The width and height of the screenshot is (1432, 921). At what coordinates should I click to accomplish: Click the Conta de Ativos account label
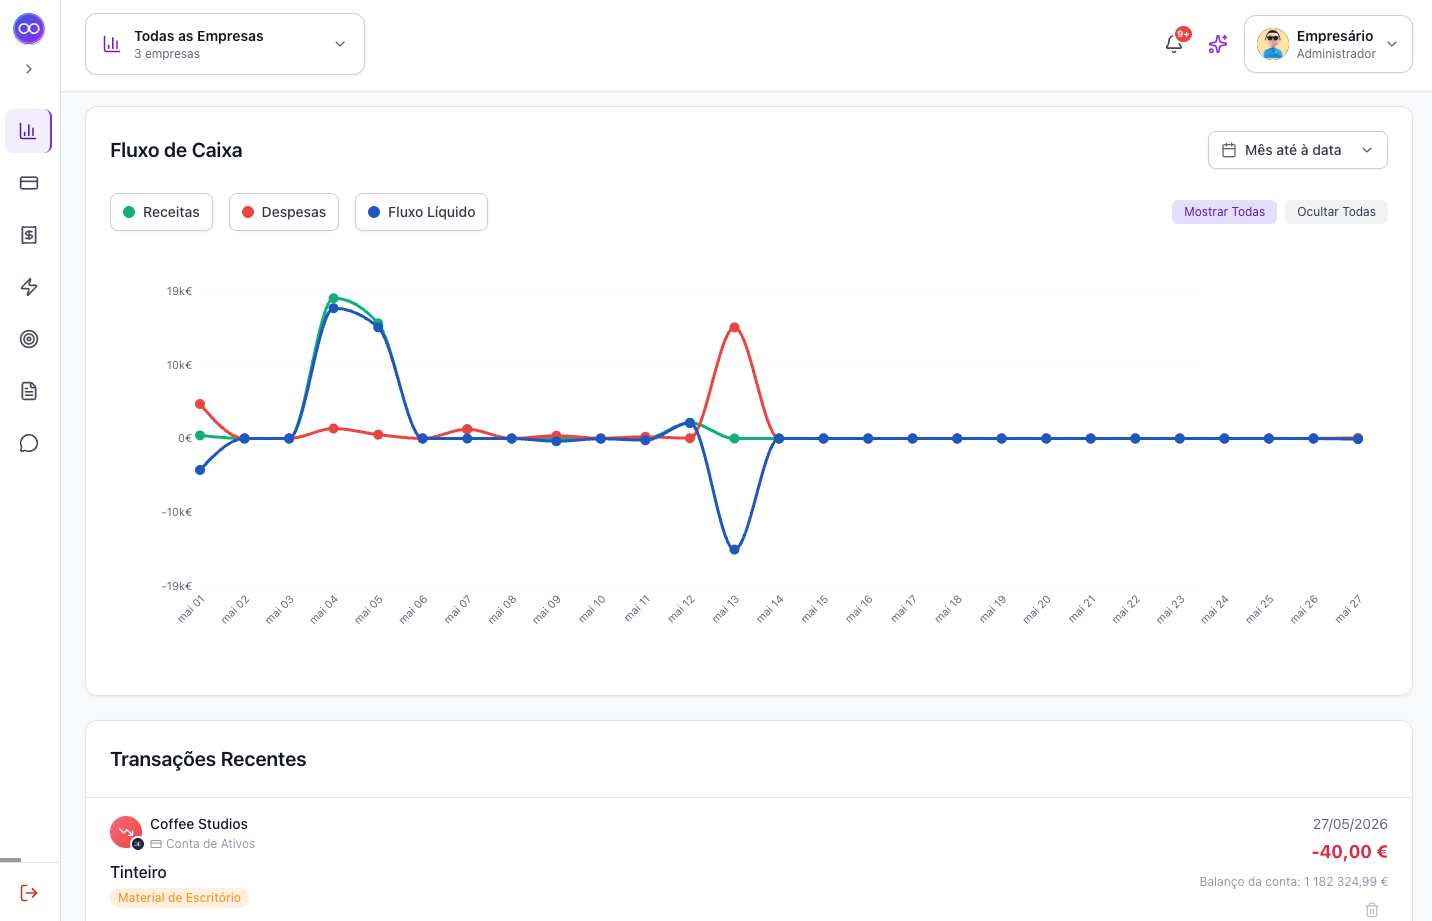point(210,844)
